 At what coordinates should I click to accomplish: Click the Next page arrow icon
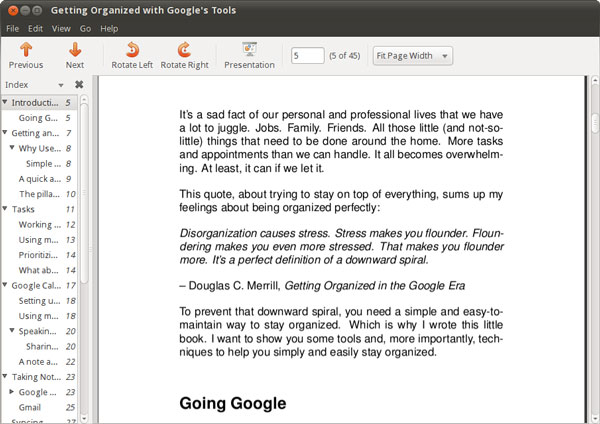click(75, 50)
